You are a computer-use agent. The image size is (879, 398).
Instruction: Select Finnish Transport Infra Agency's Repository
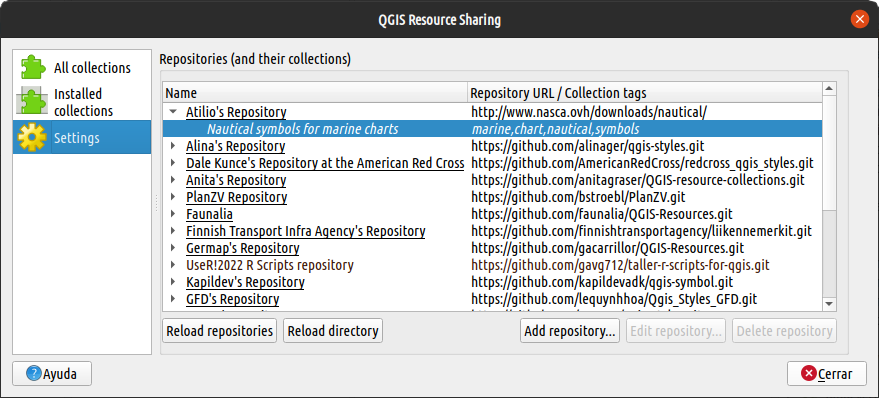pos(306,231)
